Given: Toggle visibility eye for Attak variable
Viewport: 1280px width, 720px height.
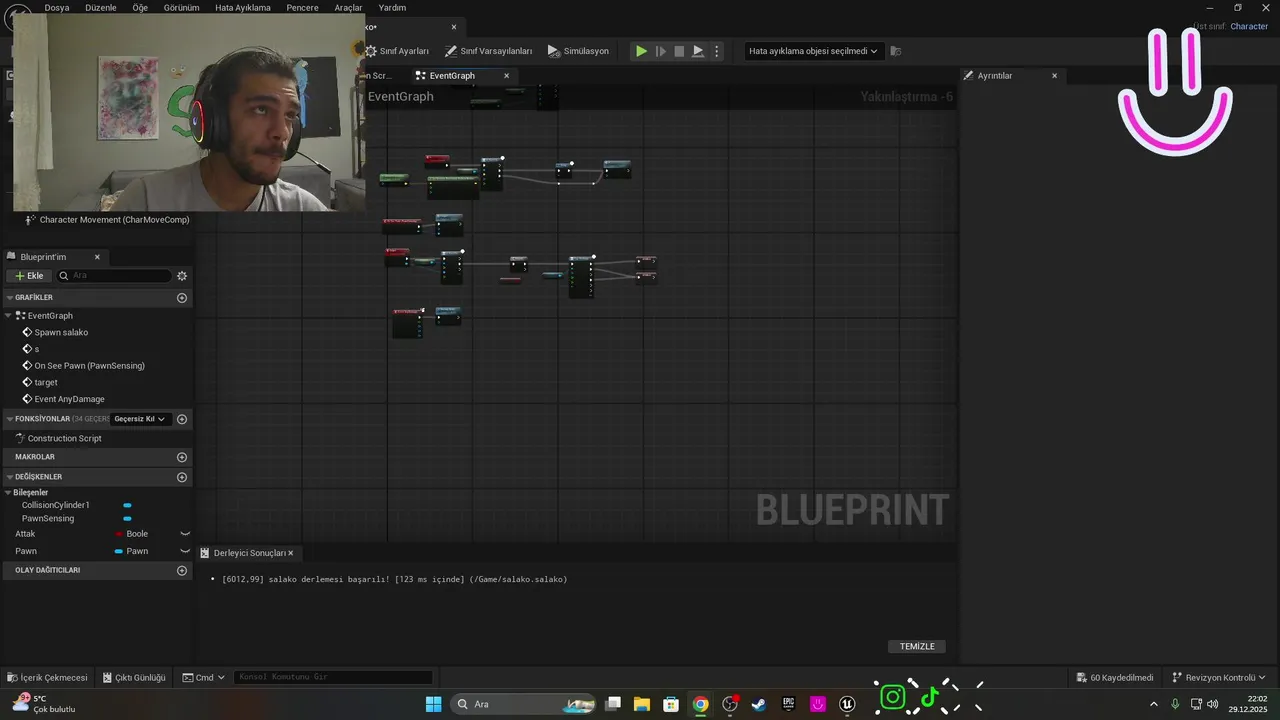Looking at the screenshot, I should 185,534.
